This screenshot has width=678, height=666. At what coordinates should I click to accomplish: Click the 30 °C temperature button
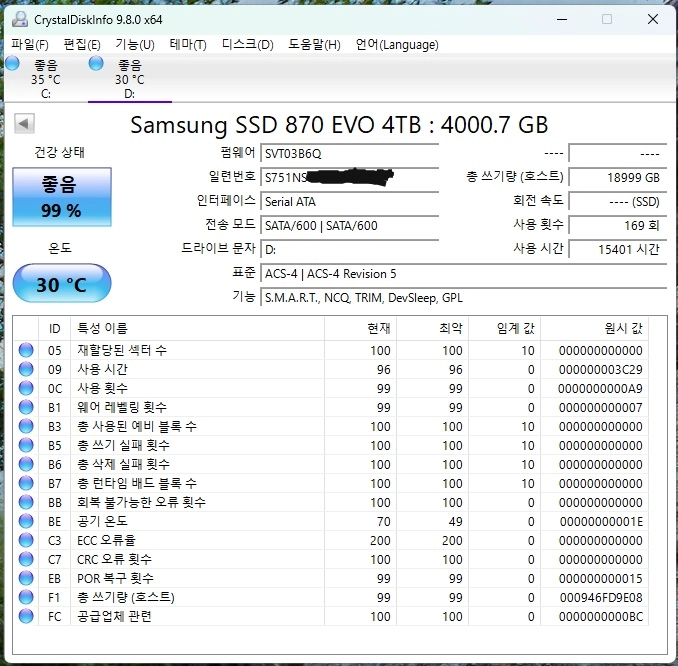click(x=62, y=283)
